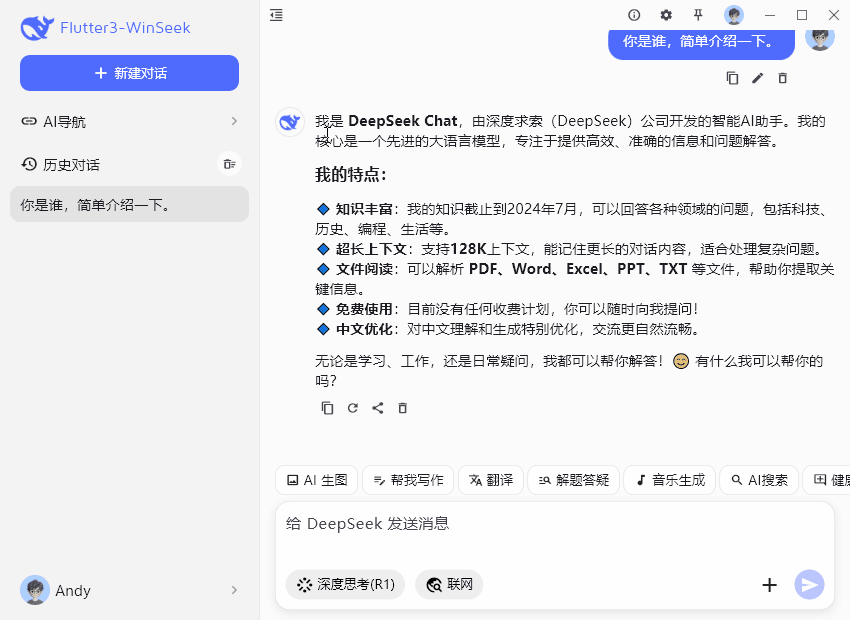Collapse the sidebar with the top-left menu icon
850x620 pixels.
(276, 15)
